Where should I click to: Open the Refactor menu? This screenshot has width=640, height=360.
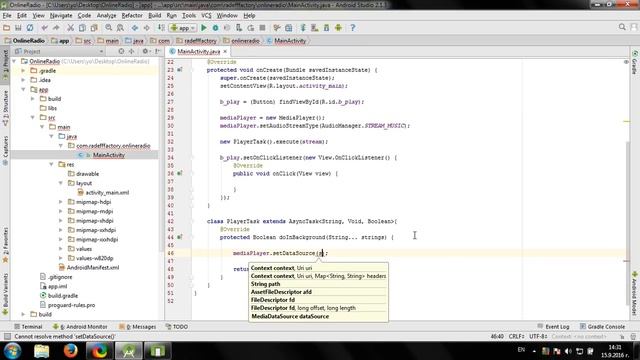click(132, 16)
